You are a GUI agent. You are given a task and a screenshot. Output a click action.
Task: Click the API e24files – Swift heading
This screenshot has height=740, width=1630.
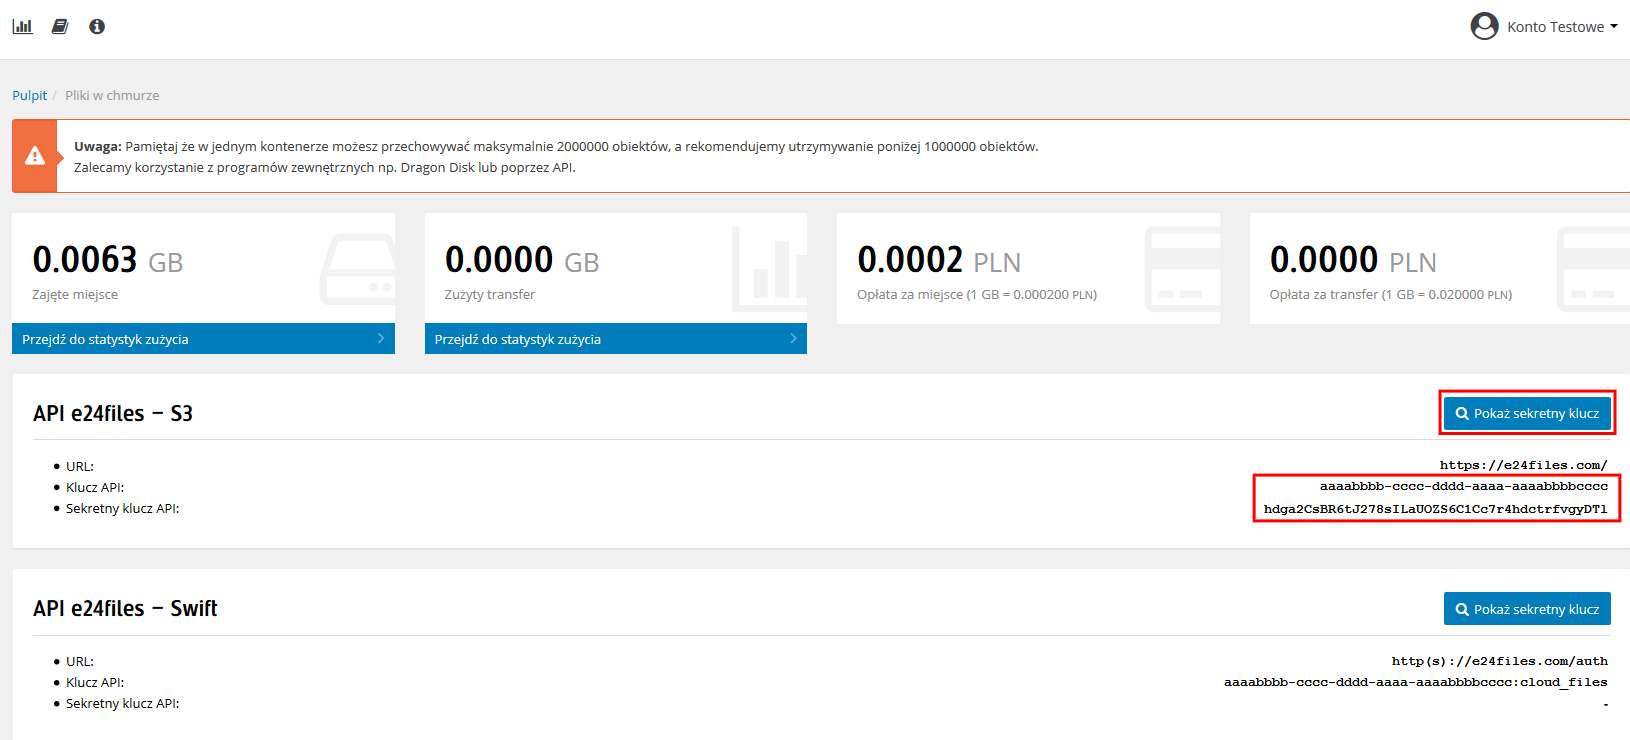click(x=125, y=608)
